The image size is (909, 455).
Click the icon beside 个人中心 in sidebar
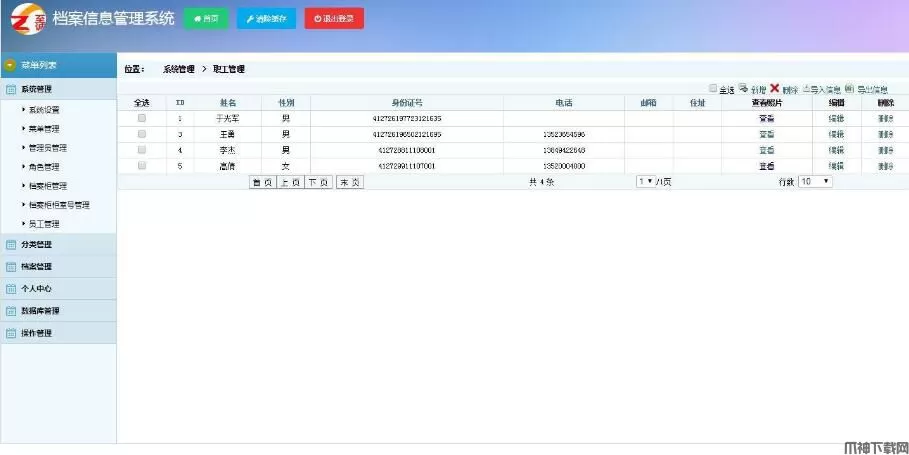click(x=11, y=289)
